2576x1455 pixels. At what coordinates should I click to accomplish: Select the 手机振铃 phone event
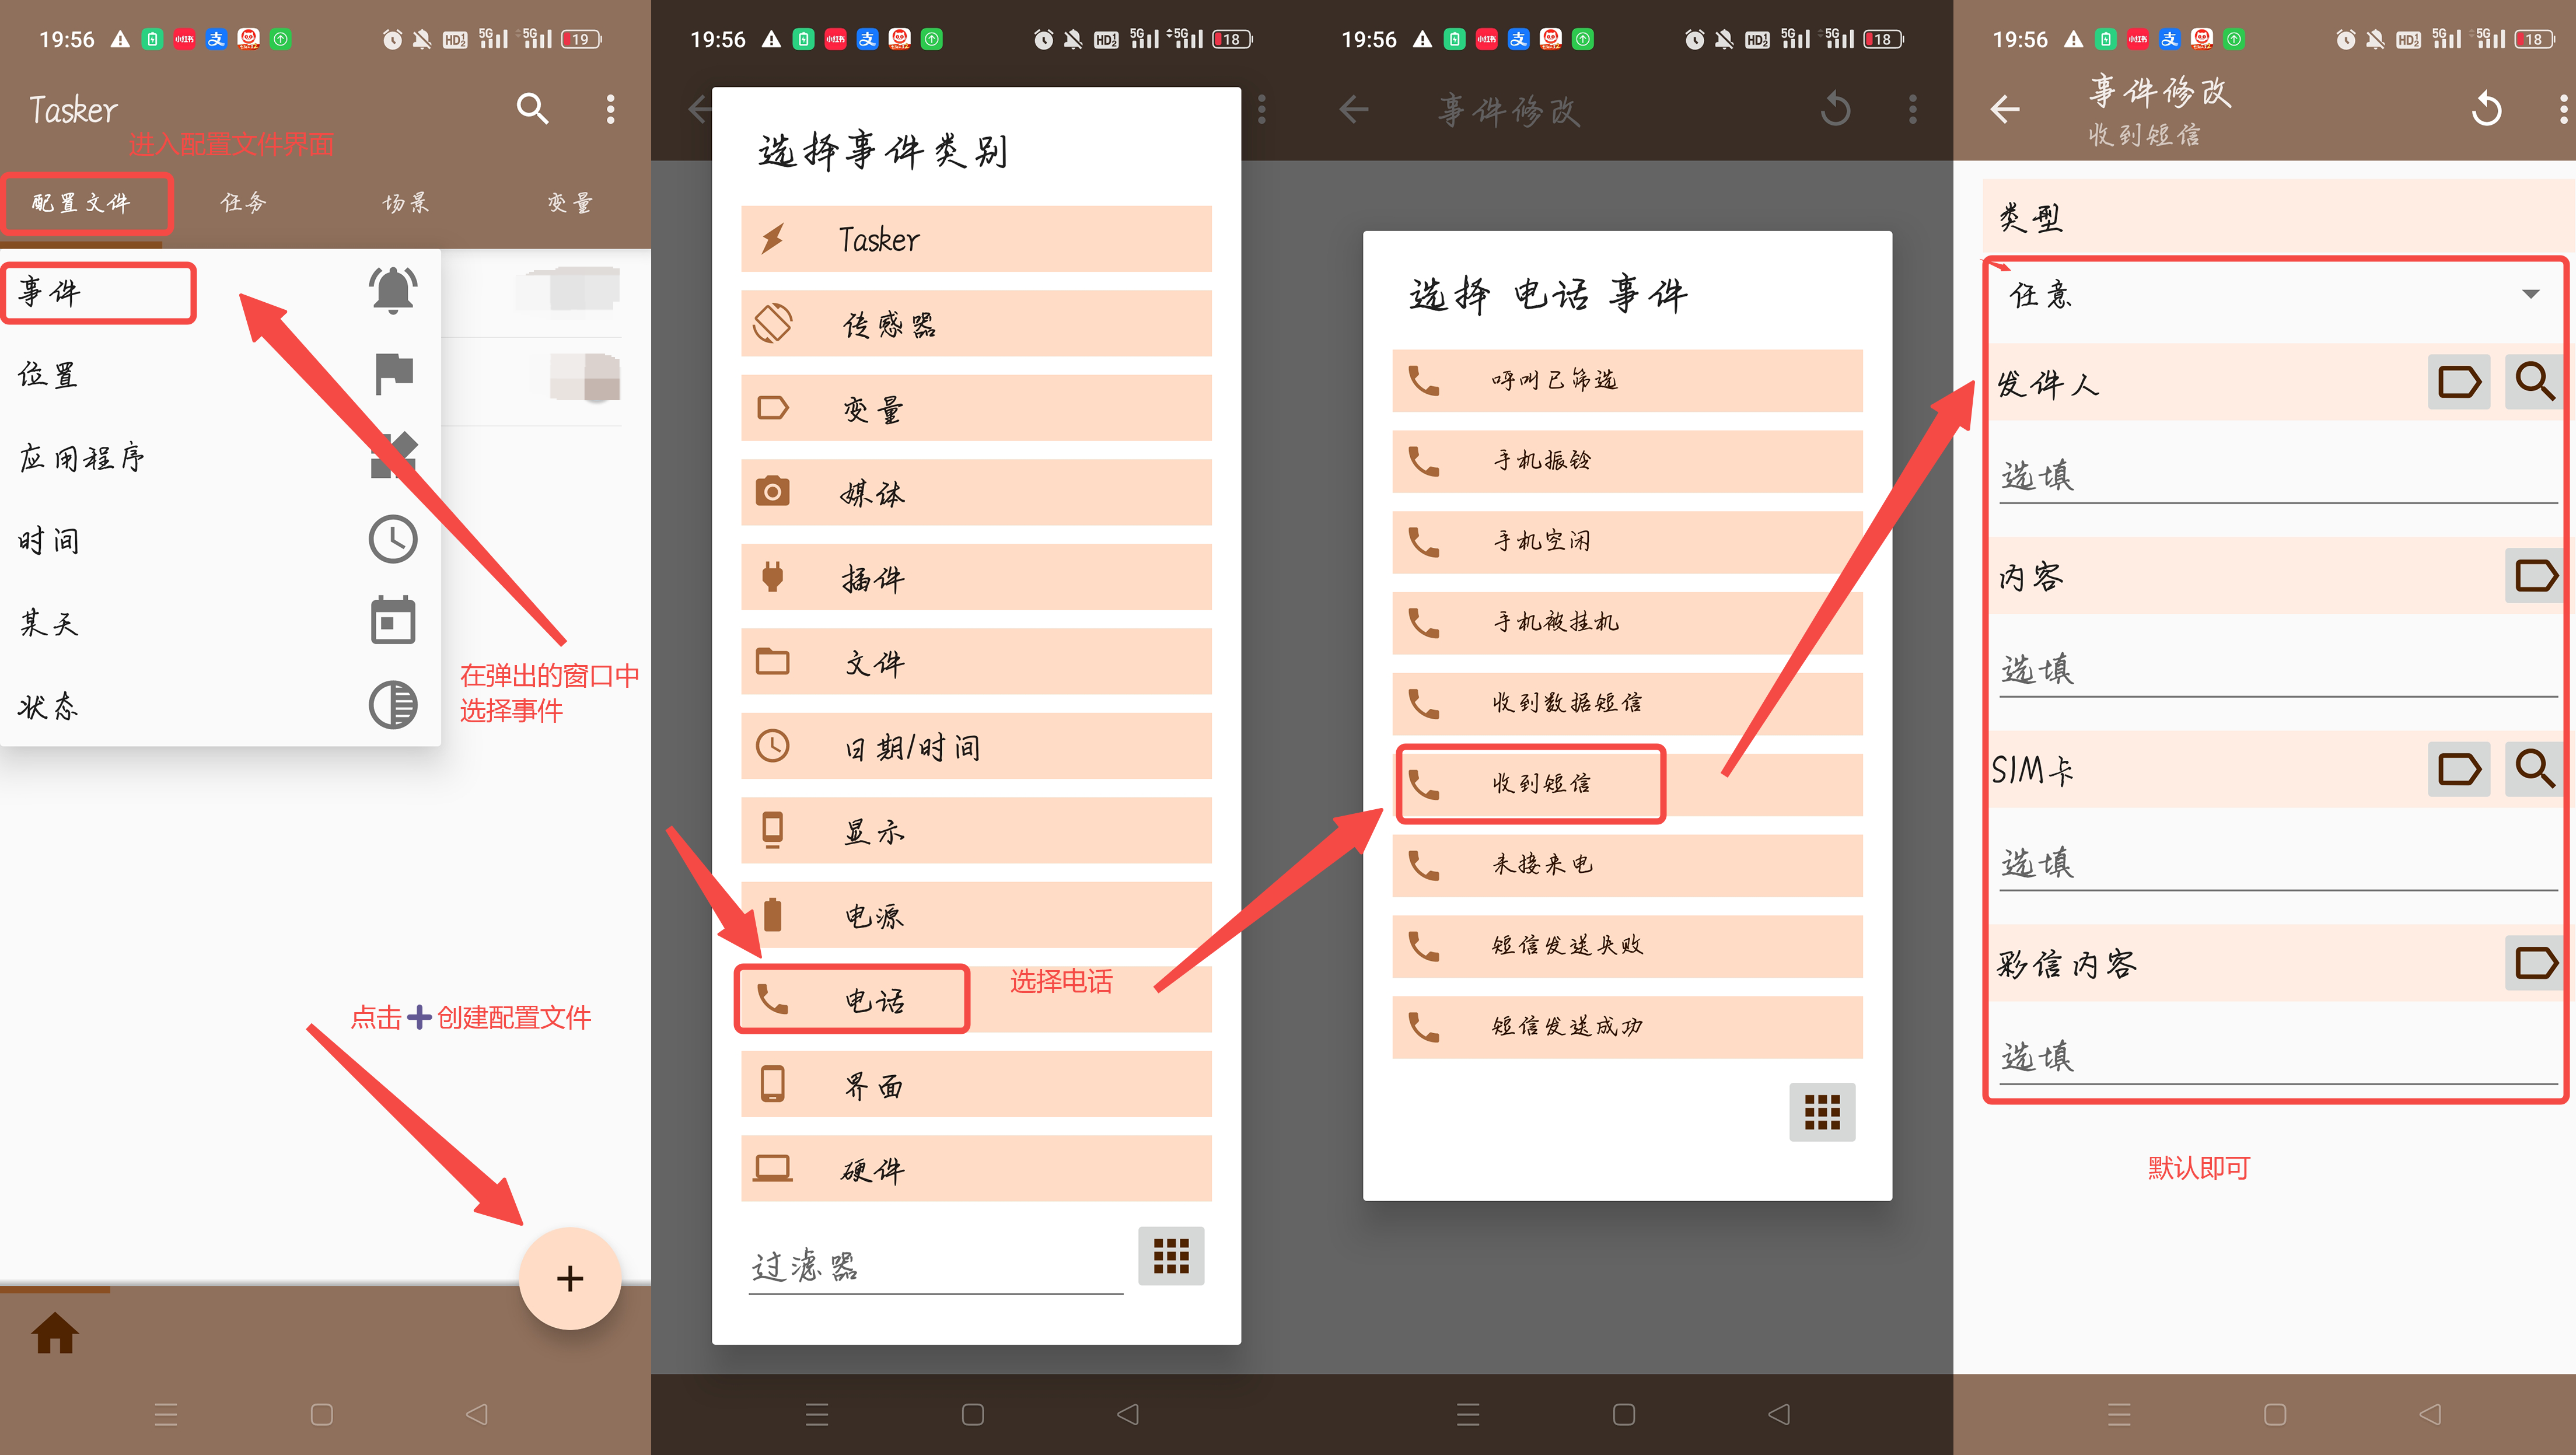(1627, 461)
